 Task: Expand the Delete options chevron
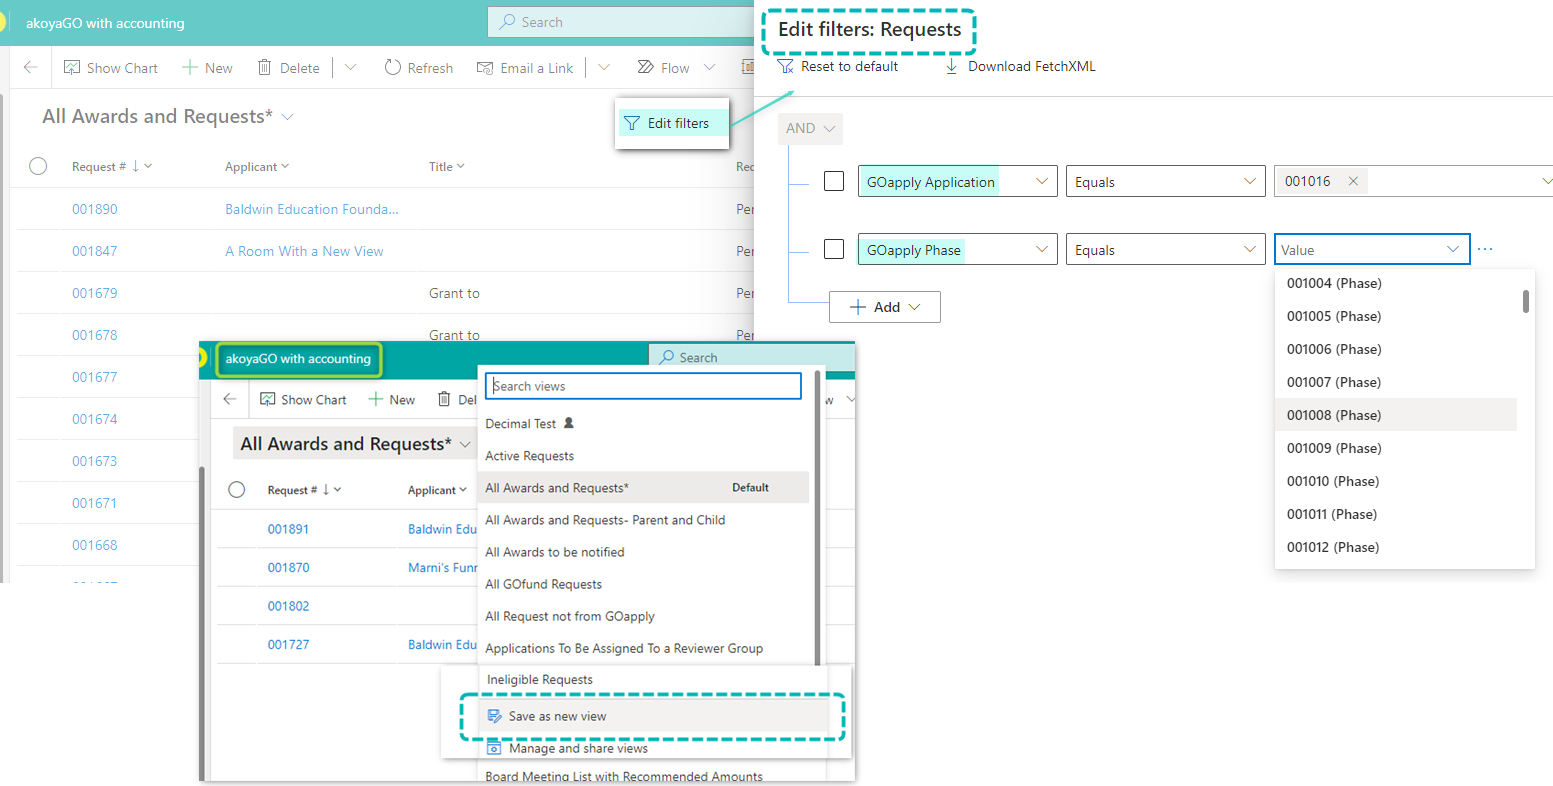[351, 68]
